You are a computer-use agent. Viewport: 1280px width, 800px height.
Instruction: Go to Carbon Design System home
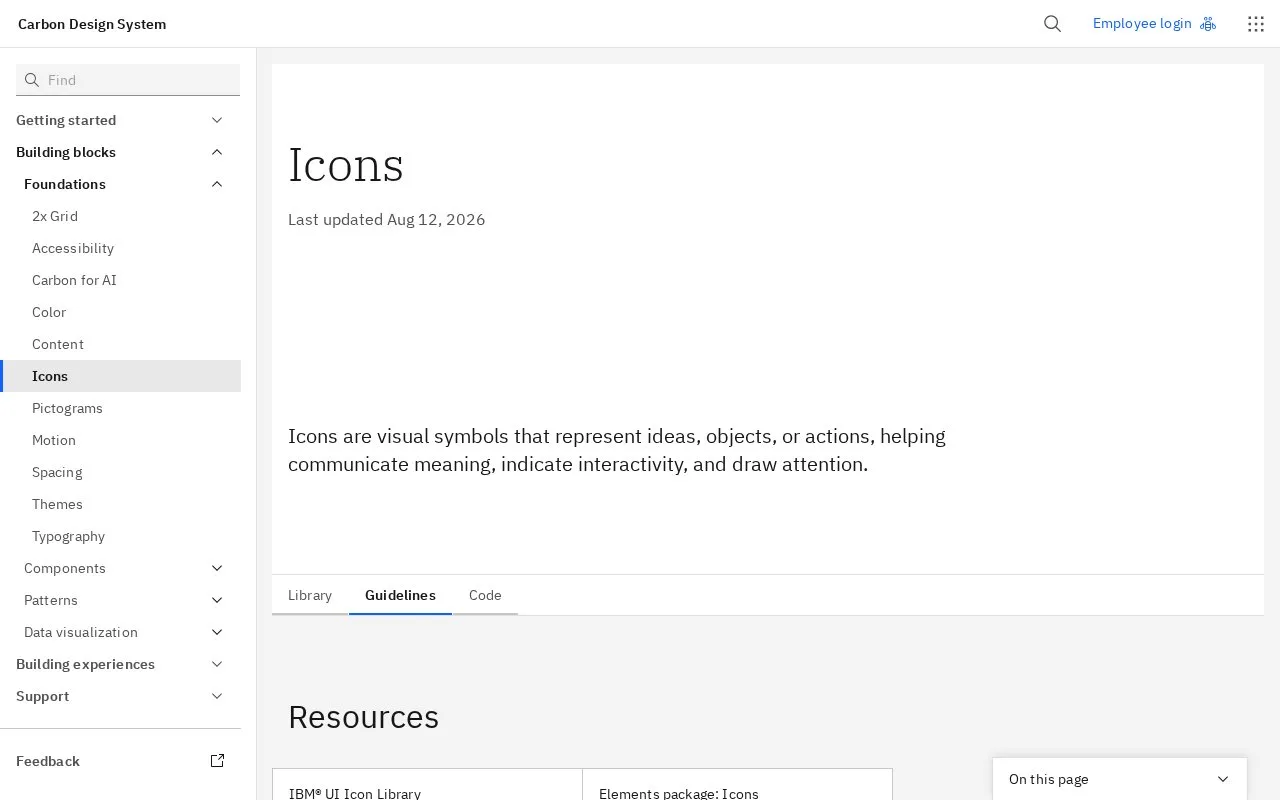click(x=92, y=24)
